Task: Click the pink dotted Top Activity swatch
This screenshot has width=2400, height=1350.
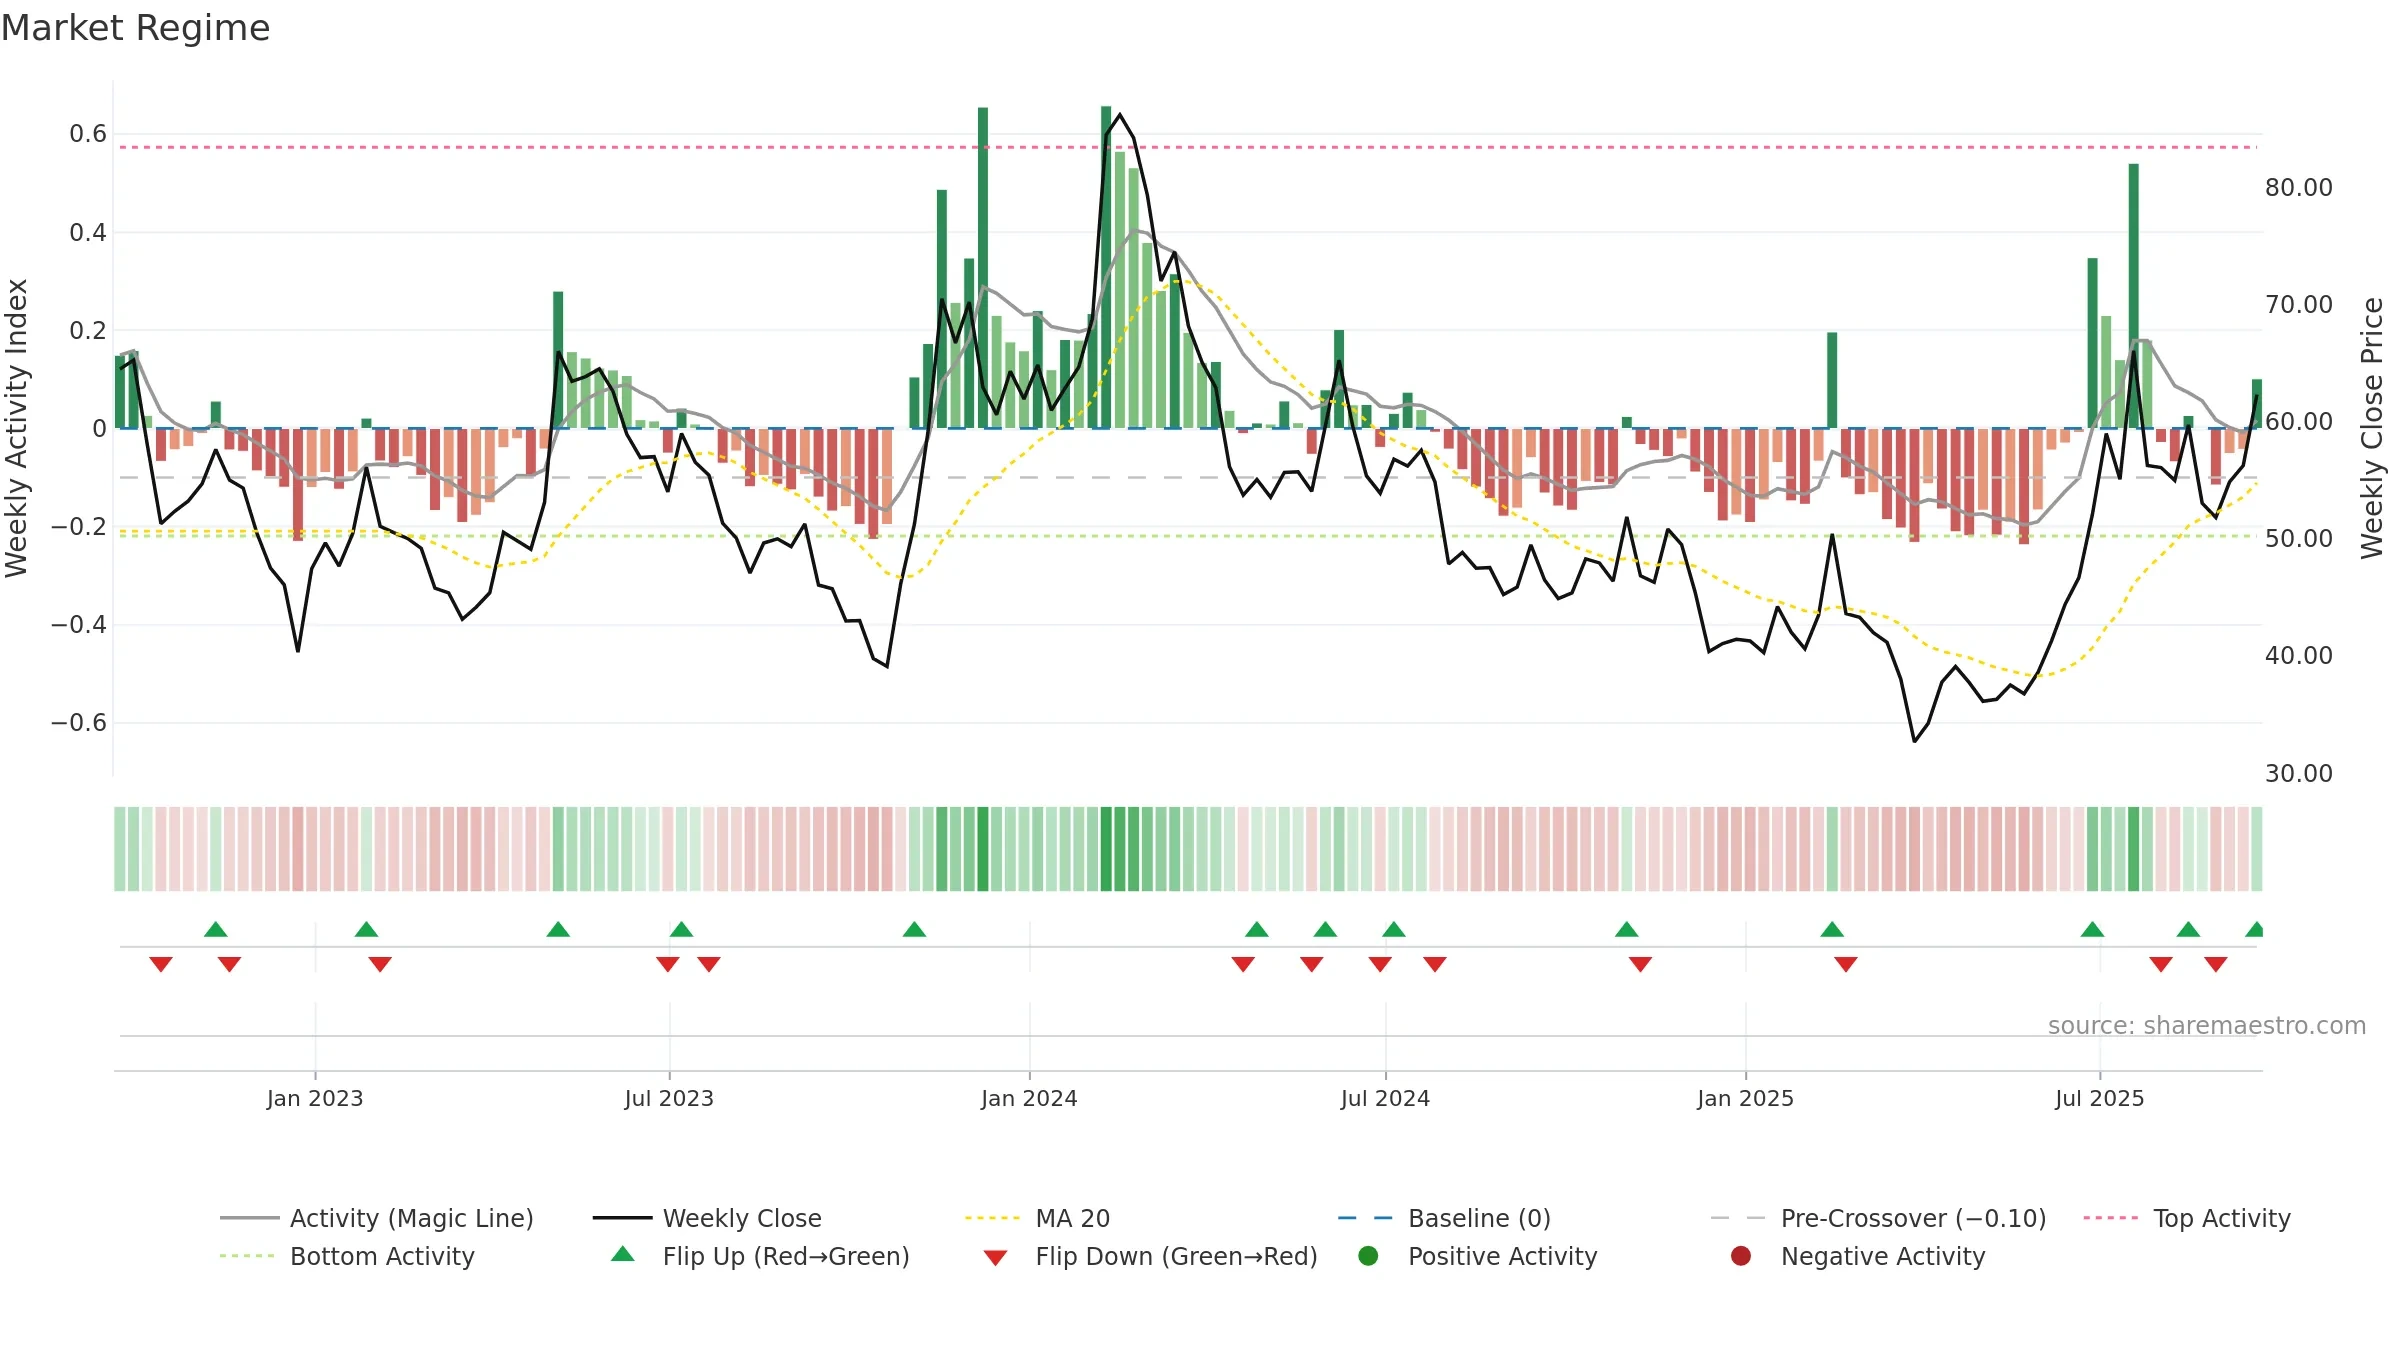Action: 2110,1218
